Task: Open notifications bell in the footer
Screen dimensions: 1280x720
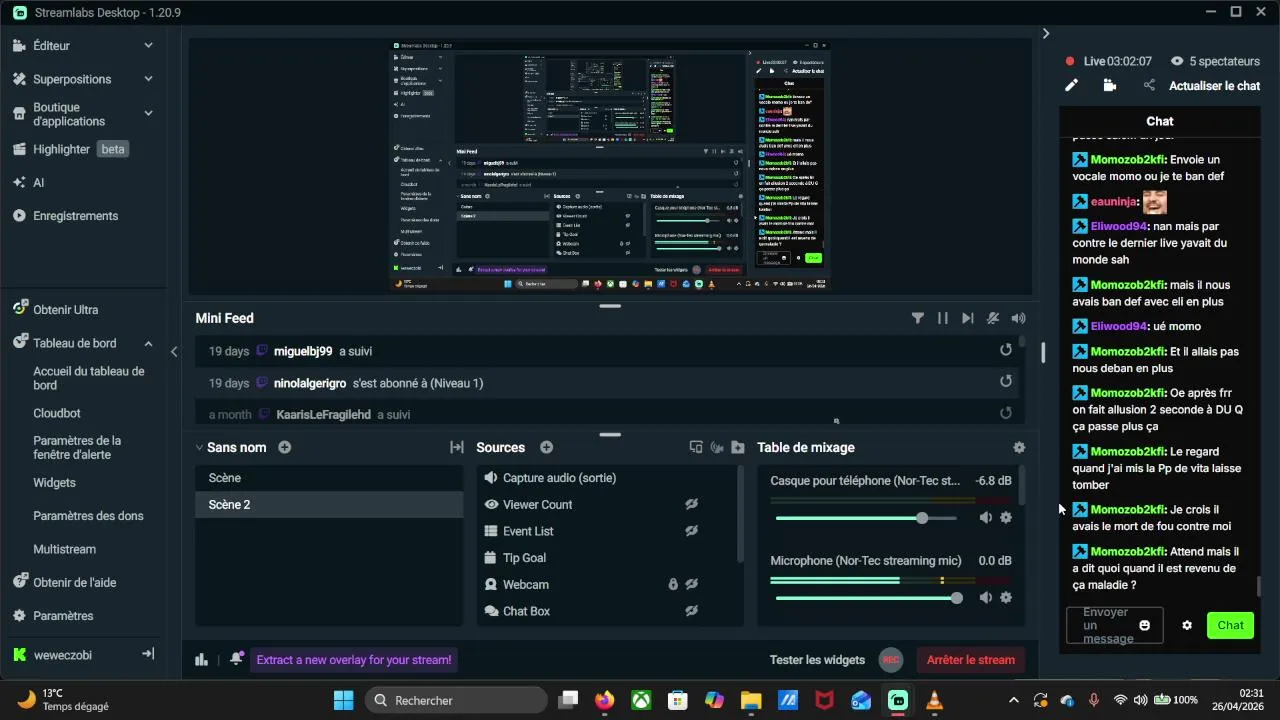Action: coord(236,659)
